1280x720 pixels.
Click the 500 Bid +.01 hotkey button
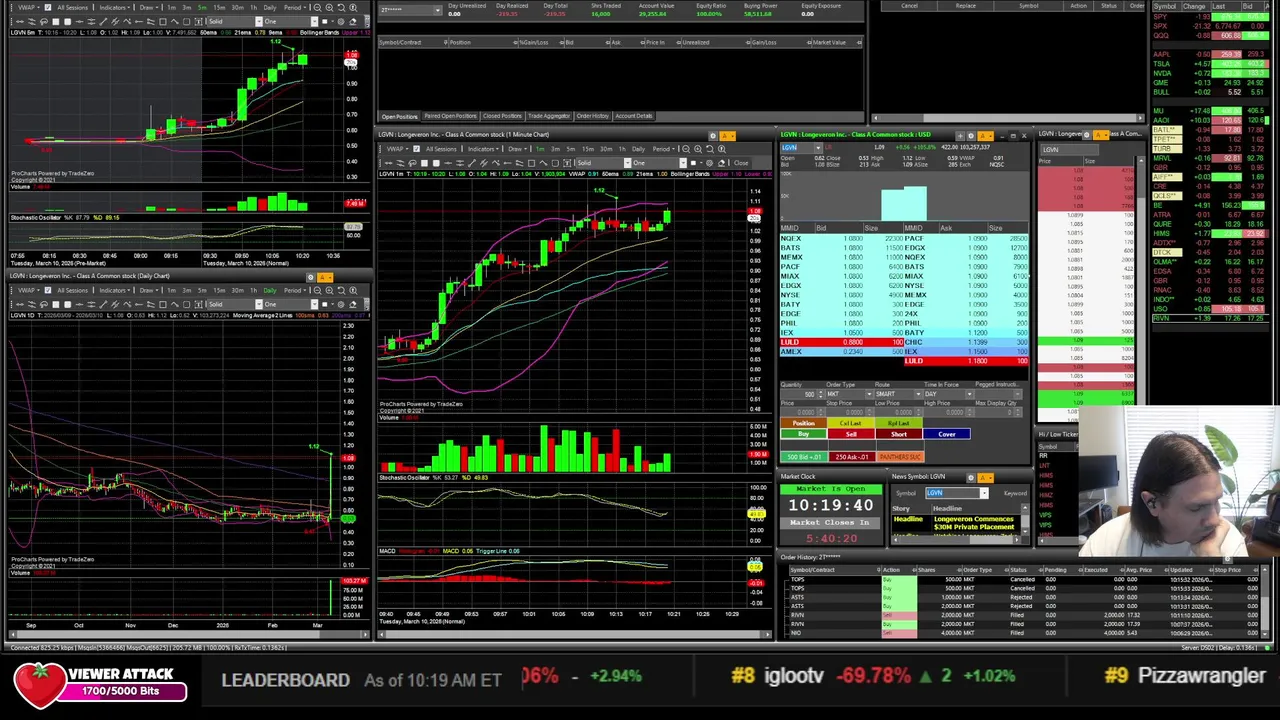pyautogui.click(x=804, y=457)
